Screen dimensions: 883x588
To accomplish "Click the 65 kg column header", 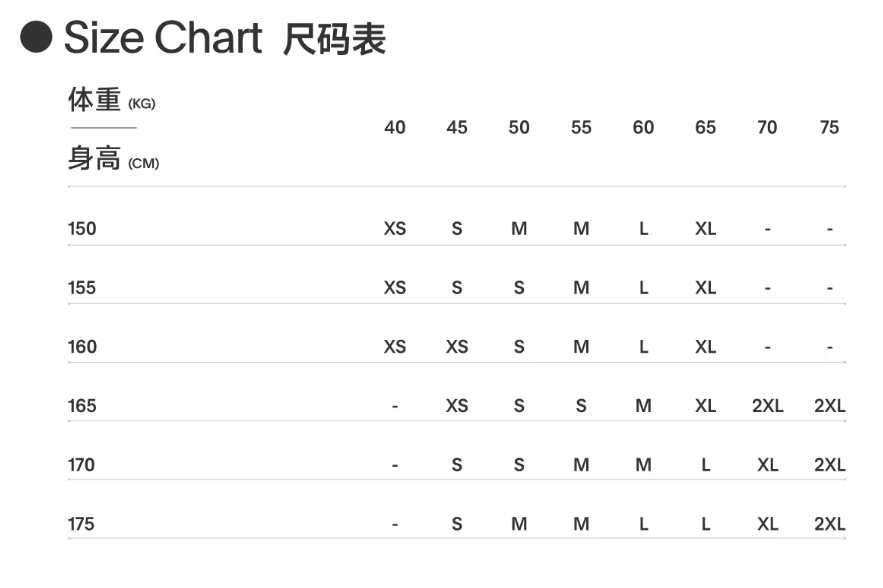I will [705, 128].
